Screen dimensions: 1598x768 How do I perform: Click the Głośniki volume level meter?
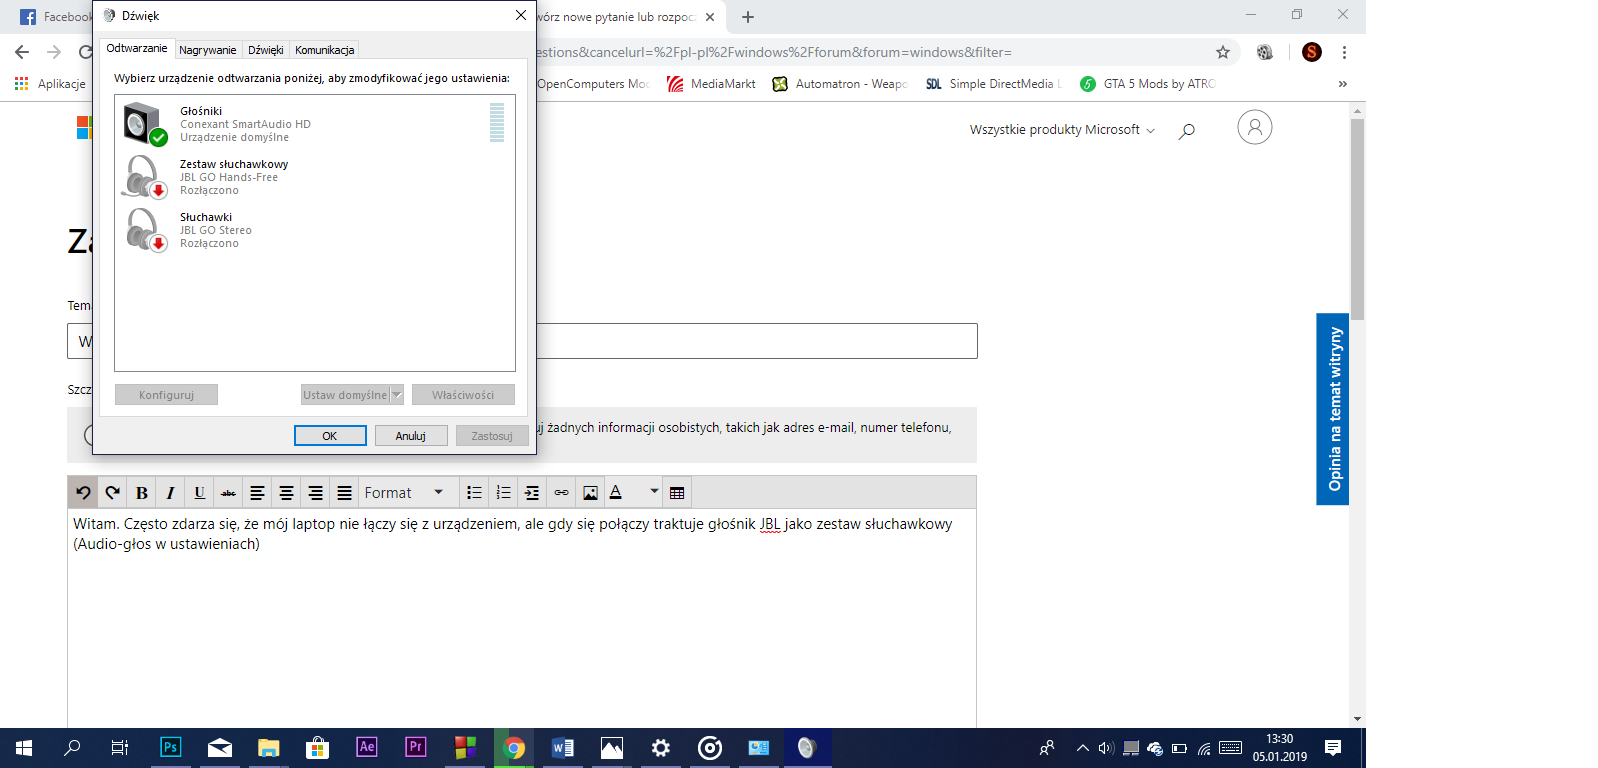pyautogui.click(x=497, y=123)
